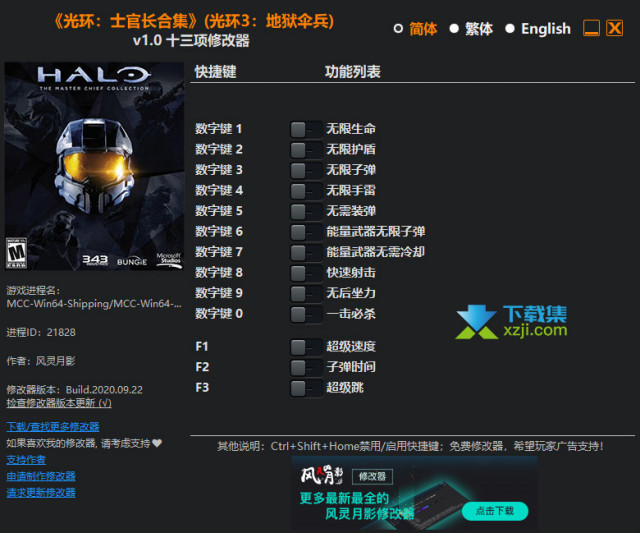Click the MCC-Win64-Shipping process name
Image resolution: width=640 pixels, height=533 pixels.
click(94, 304)
